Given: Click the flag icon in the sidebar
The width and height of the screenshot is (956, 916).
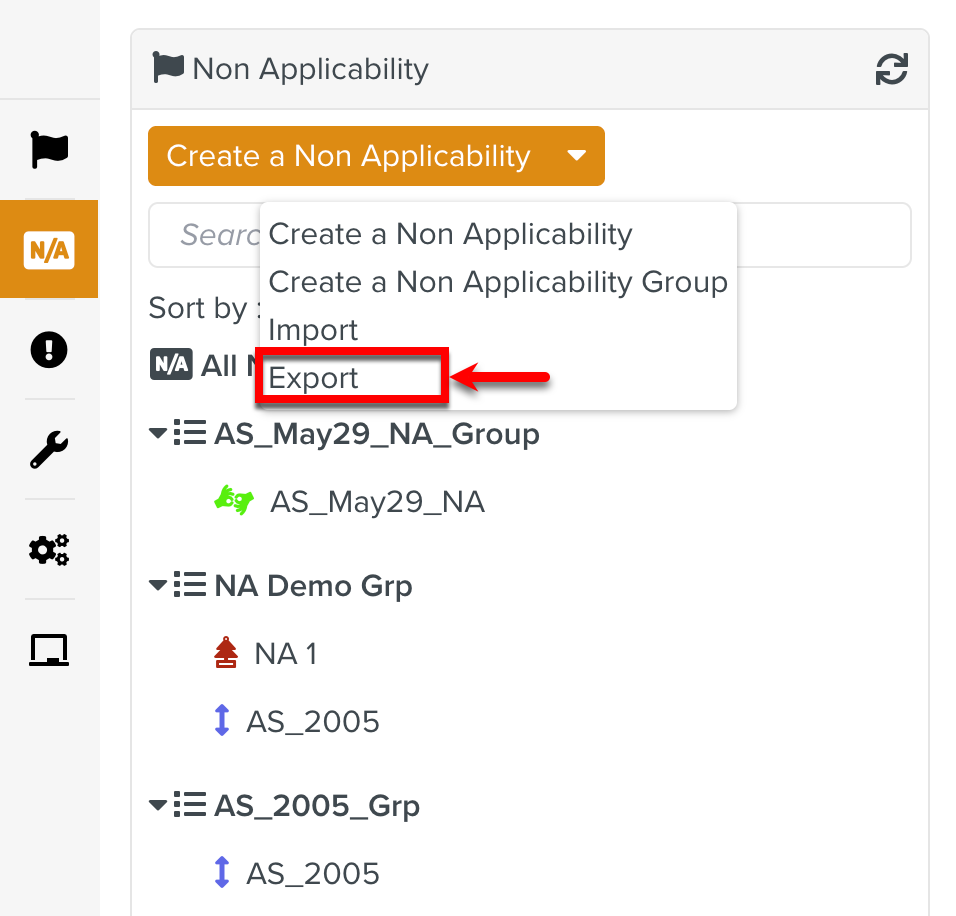Looking at the screenshot, I should click(x=49, y=149).
